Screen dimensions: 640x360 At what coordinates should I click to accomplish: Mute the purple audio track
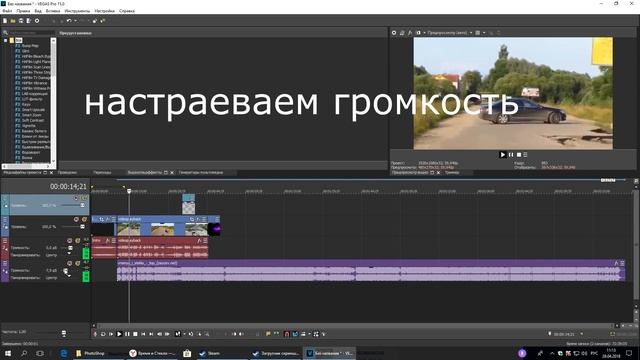click(x=69, y=264)
